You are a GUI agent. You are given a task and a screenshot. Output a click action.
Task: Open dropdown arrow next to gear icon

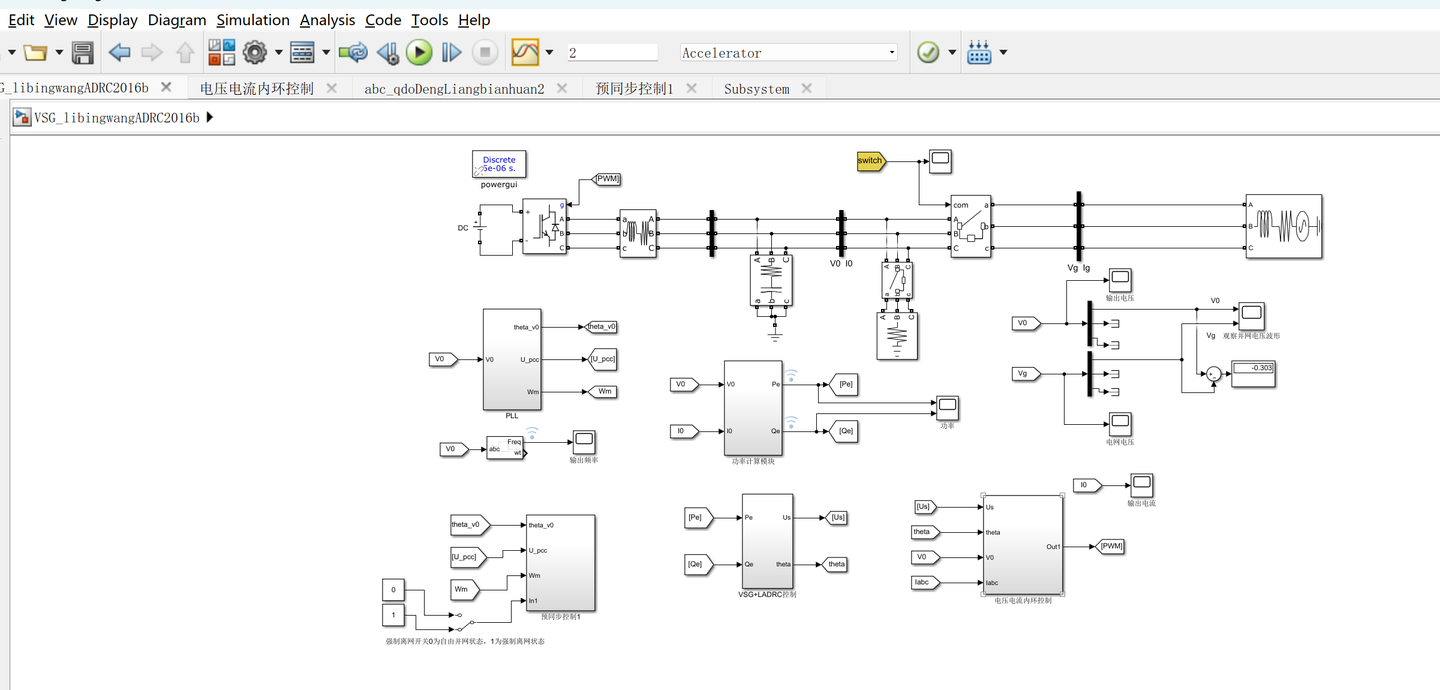tap(279, 52)
